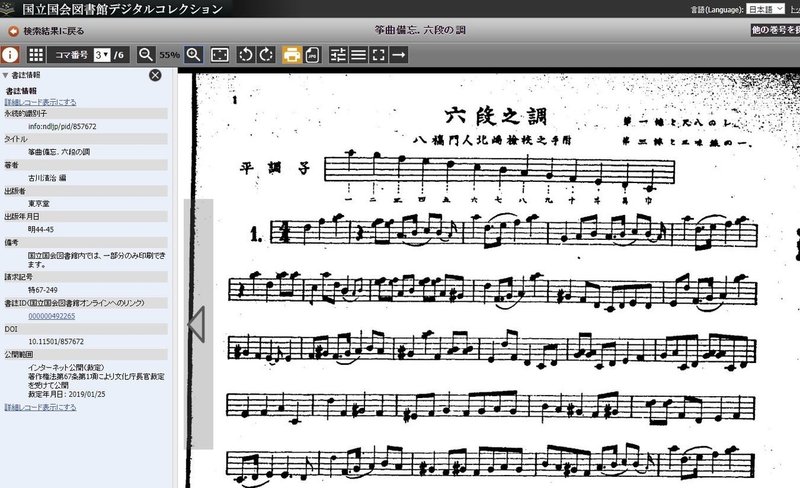Rotate the page clockwise
The height and width of the screenshot is (488, 800).
(x=266, y=55)
